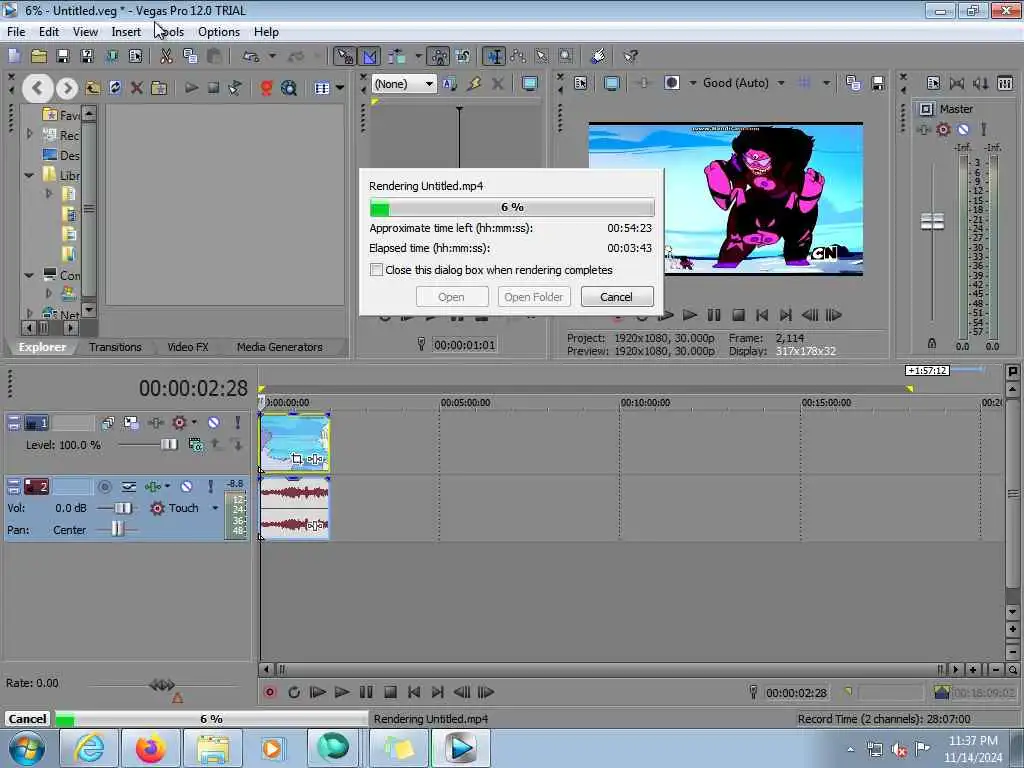Toggle solo on video track 1
The height and width of the screenshot is (768, 1024).
(x=238, y=423)
